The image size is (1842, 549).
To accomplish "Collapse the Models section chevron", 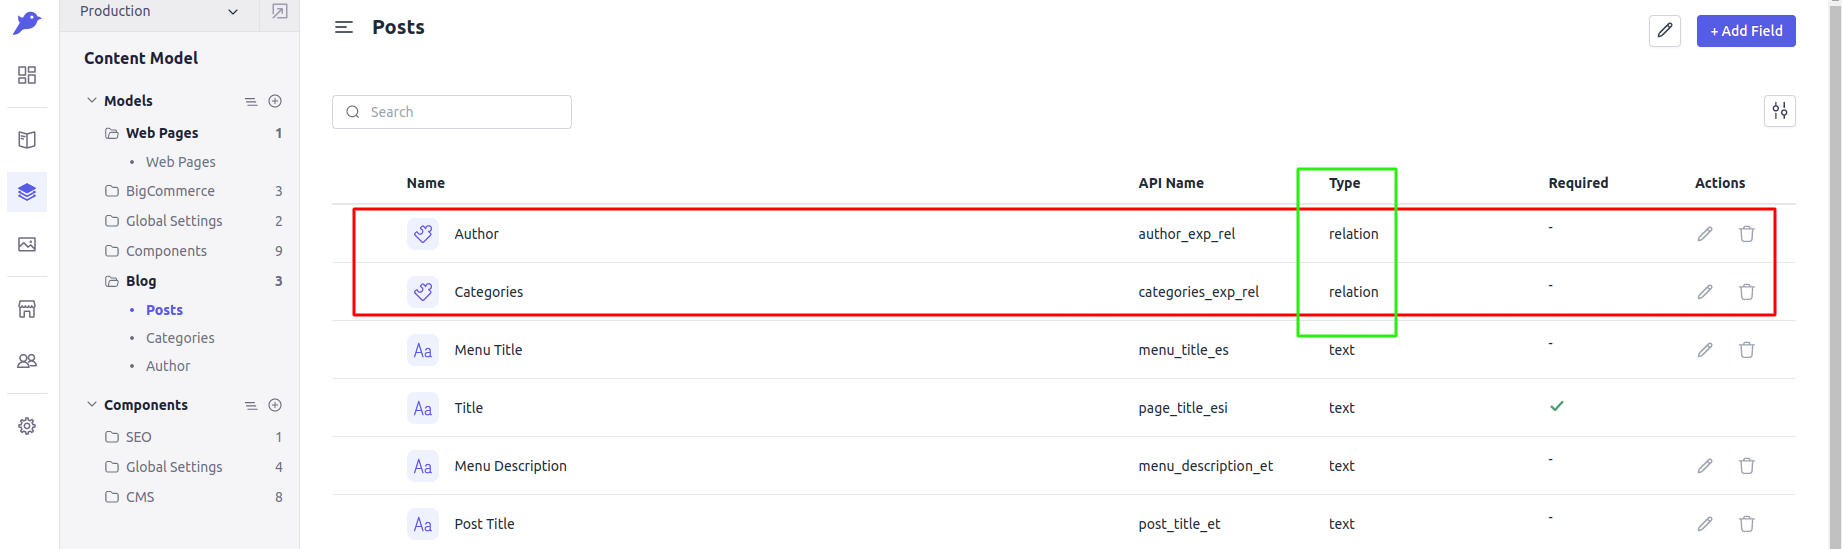I will tap(92, 100).
